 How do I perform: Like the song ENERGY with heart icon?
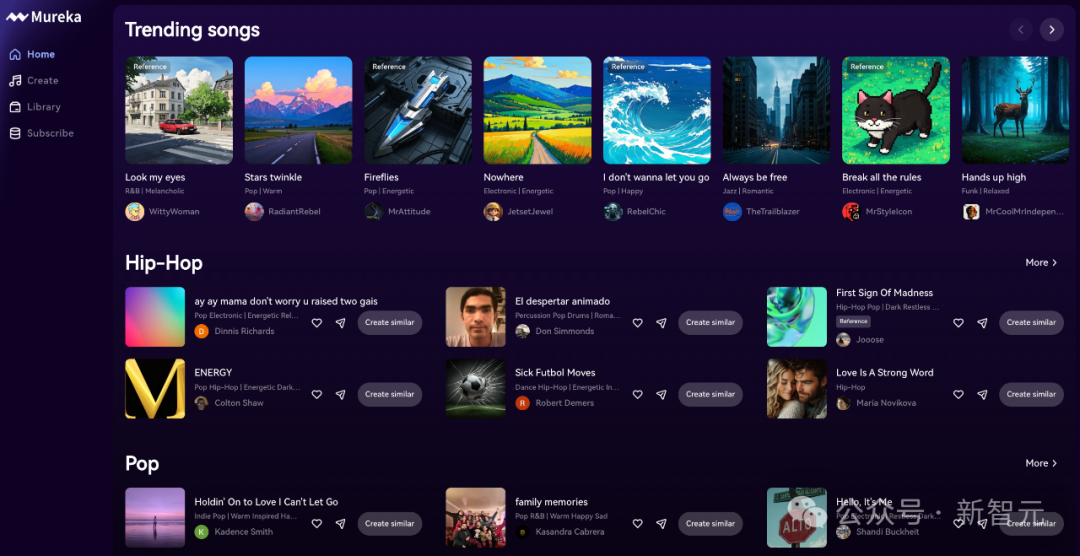tap(317, 395)
